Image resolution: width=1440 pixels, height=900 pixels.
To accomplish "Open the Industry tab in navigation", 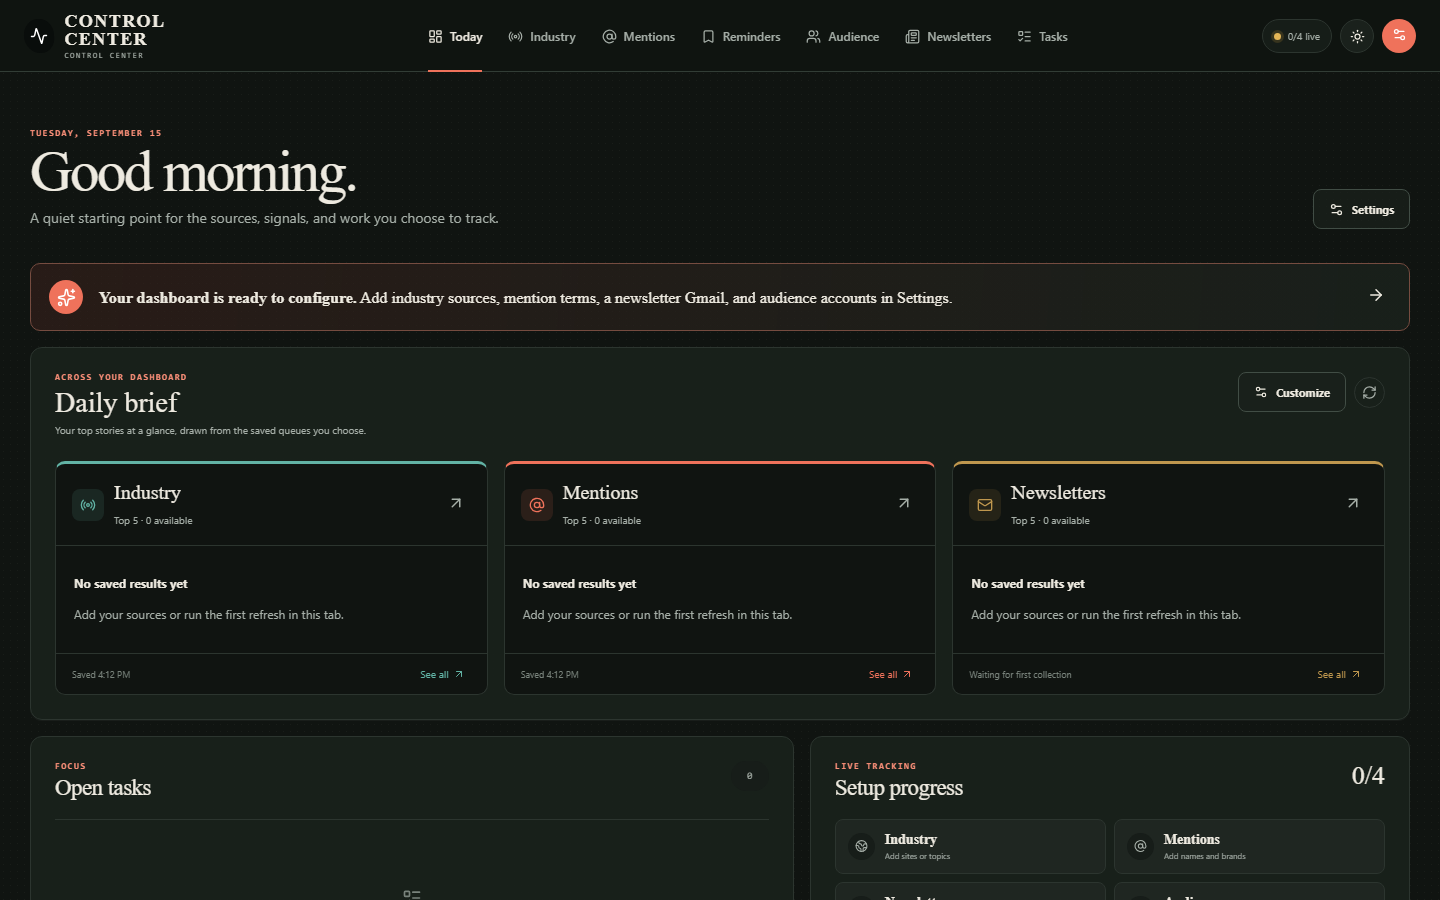I will pos(542,37).
